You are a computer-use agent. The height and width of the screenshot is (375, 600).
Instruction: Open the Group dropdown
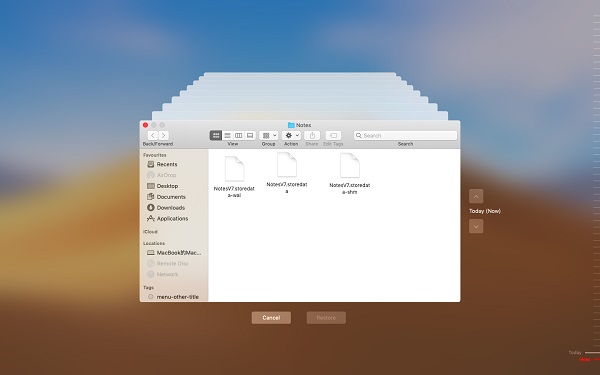click(x=269, y=135)
